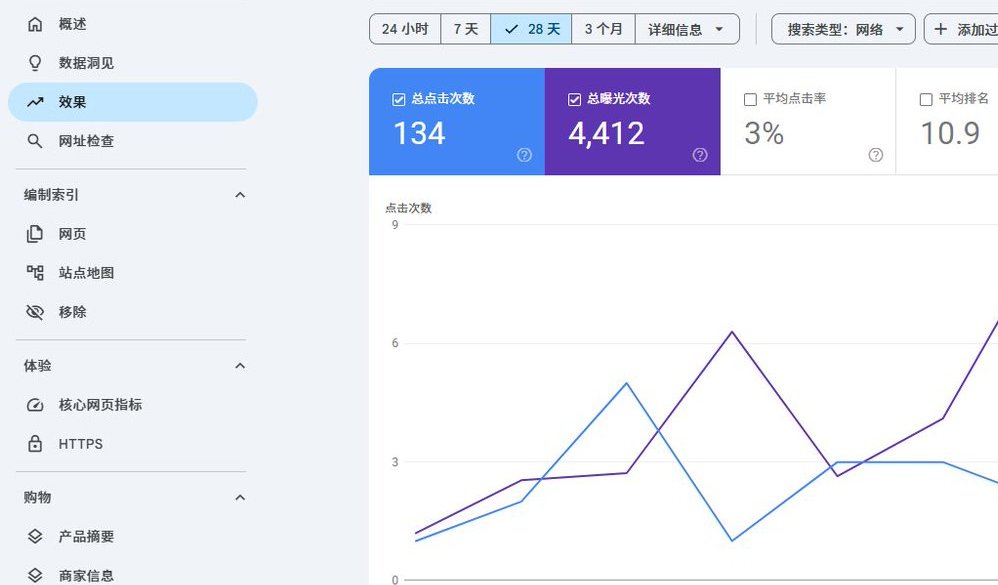
Task: Open the 详细信息 date dropdown
Action: pos(687,29)
